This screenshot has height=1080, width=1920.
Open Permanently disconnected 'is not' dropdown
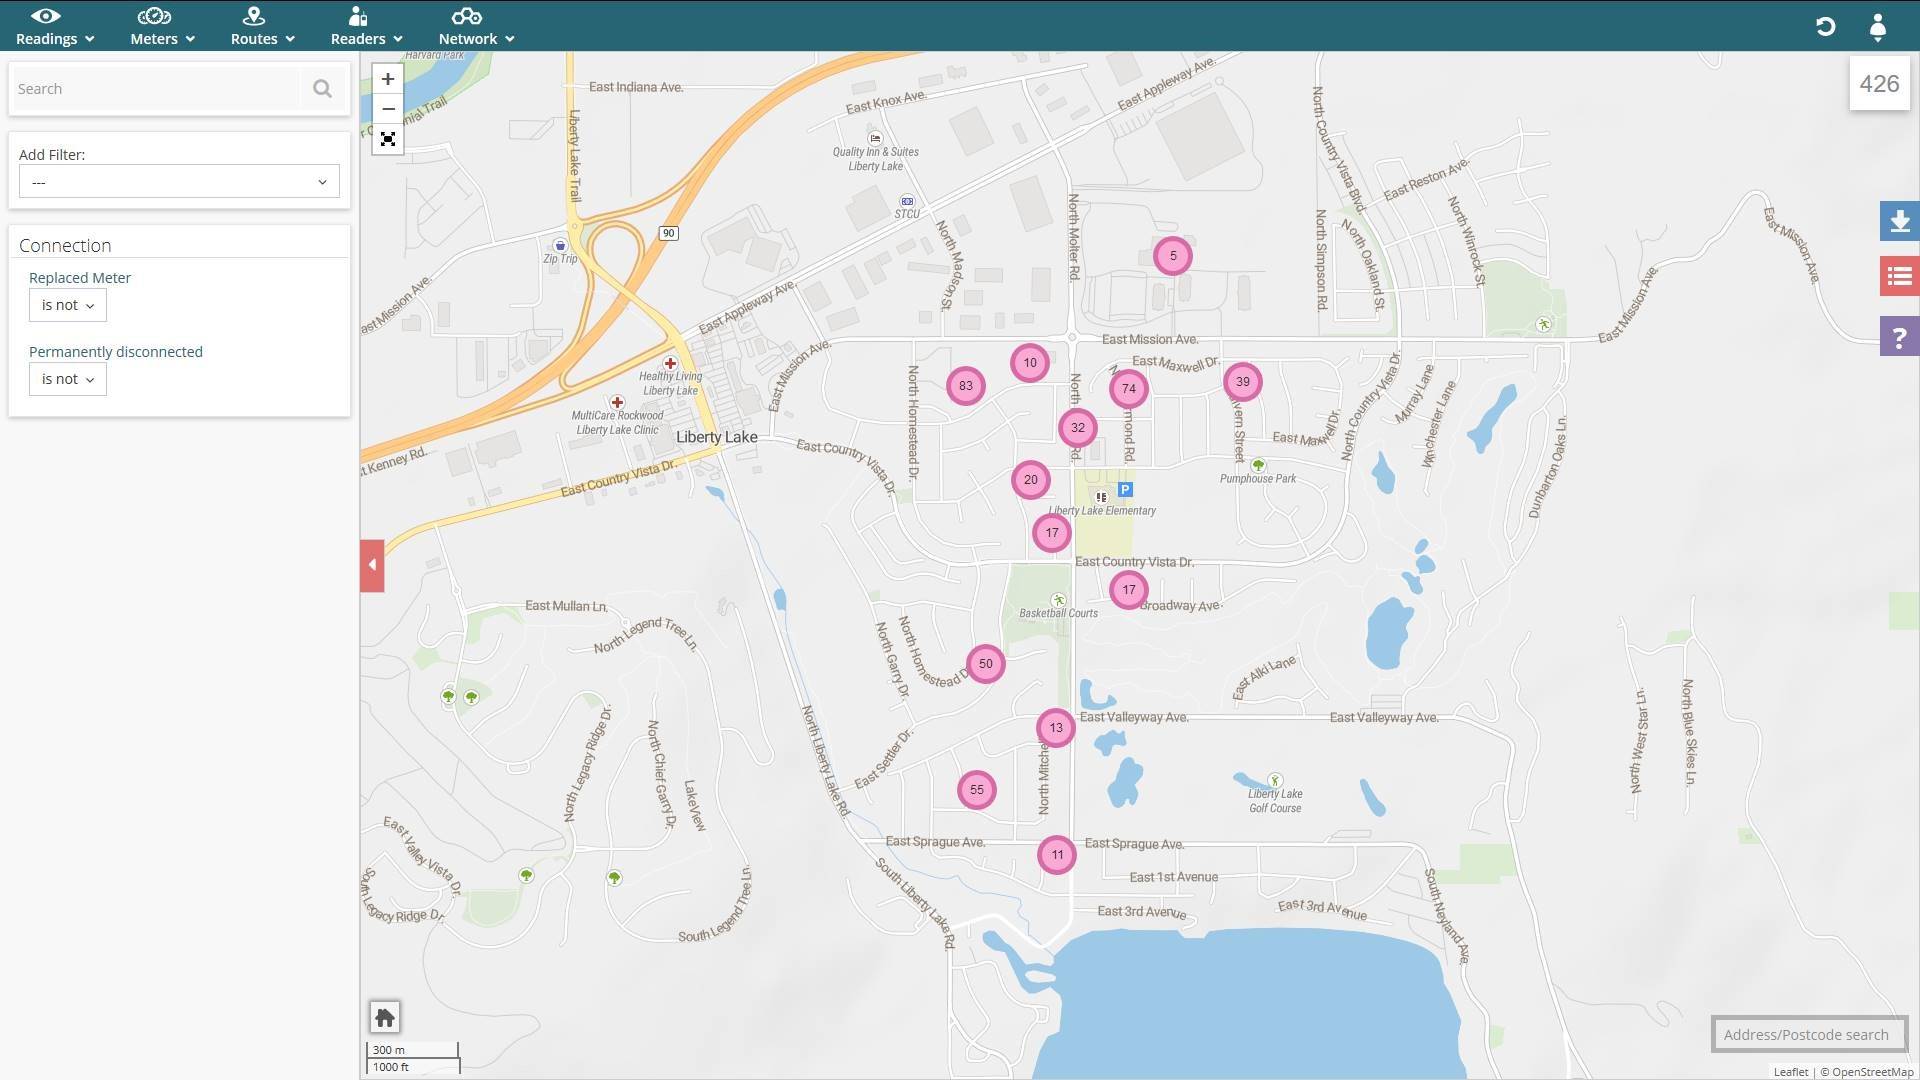pos(67,379)
